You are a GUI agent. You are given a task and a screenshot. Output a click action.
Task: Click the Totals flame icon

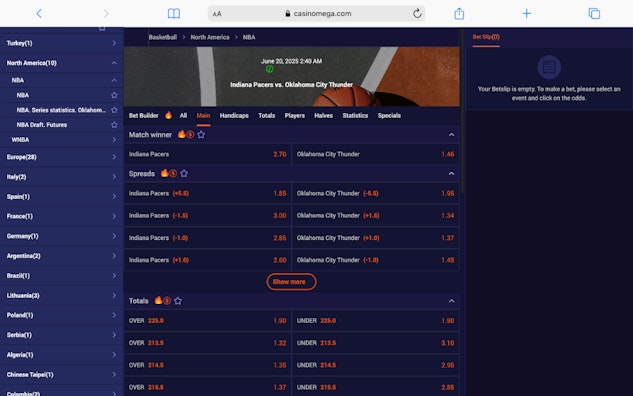tap(158, 300)
